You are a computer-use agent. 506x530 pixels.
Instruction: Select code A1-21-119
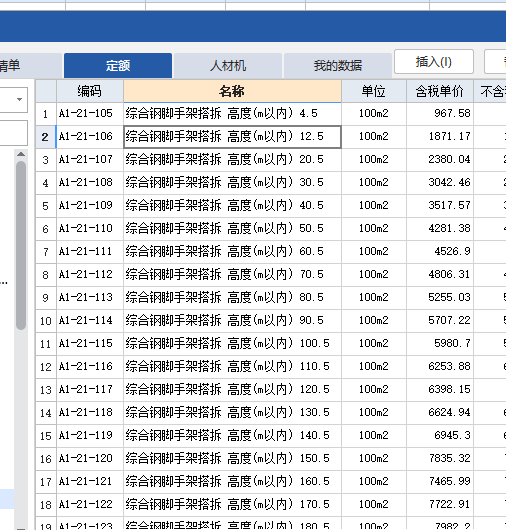tap(86, 435)
